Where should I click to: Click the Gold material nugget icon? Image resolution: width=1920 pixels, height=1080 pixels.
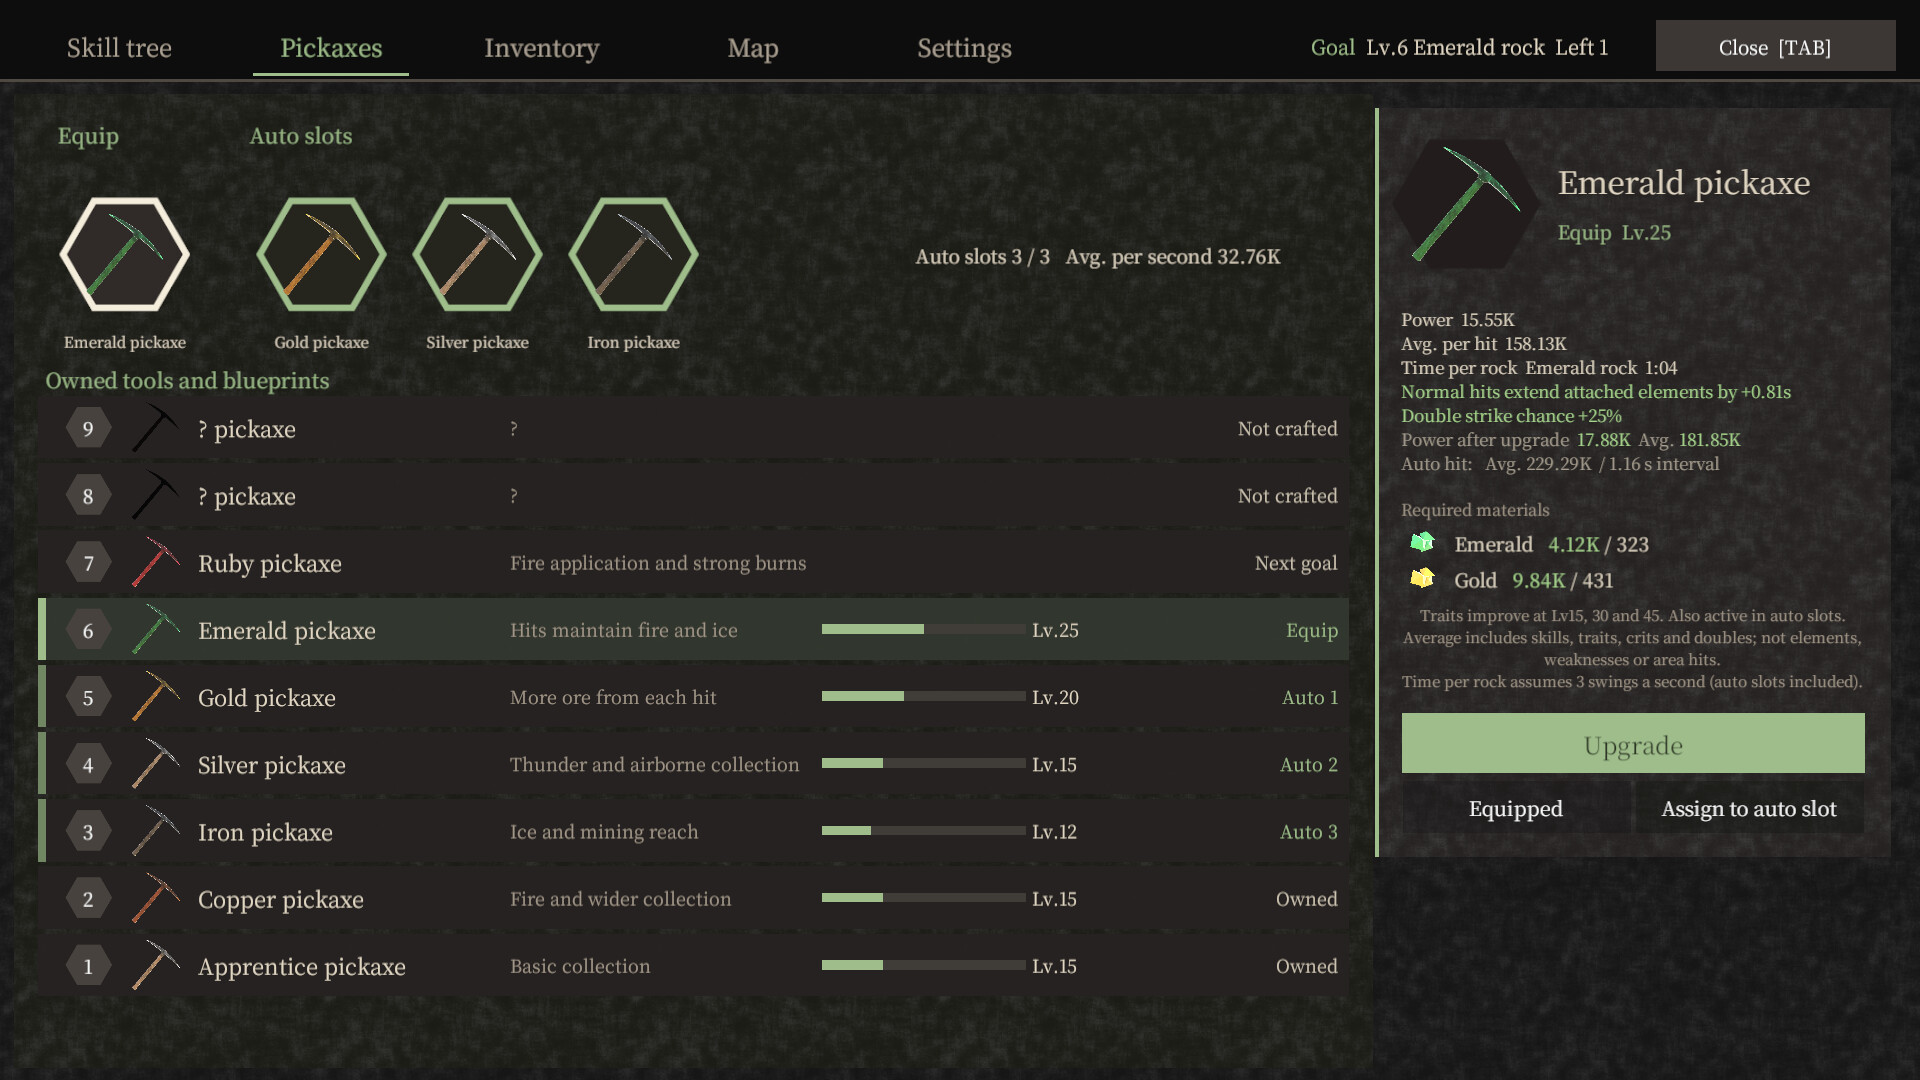point(1422,578)
